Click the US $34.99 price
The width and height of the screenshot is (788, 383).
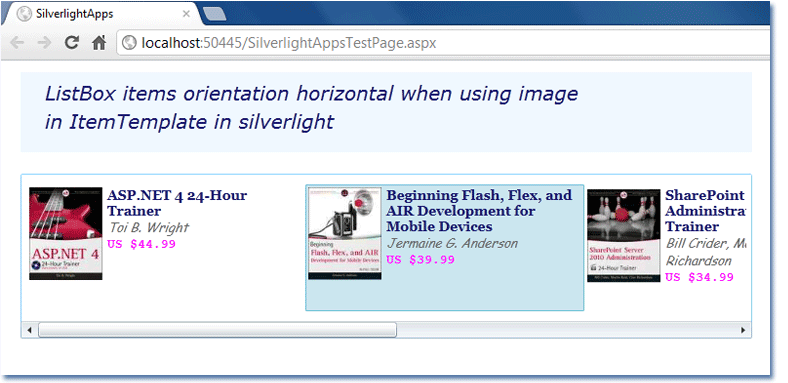click(x=700, y=277)
